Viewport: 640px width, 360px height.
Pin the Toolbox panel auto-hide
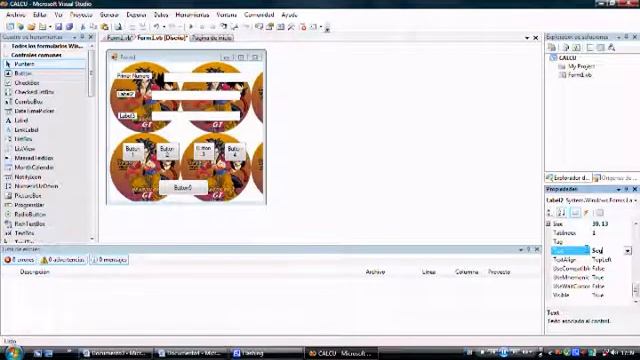pos(82,37)
